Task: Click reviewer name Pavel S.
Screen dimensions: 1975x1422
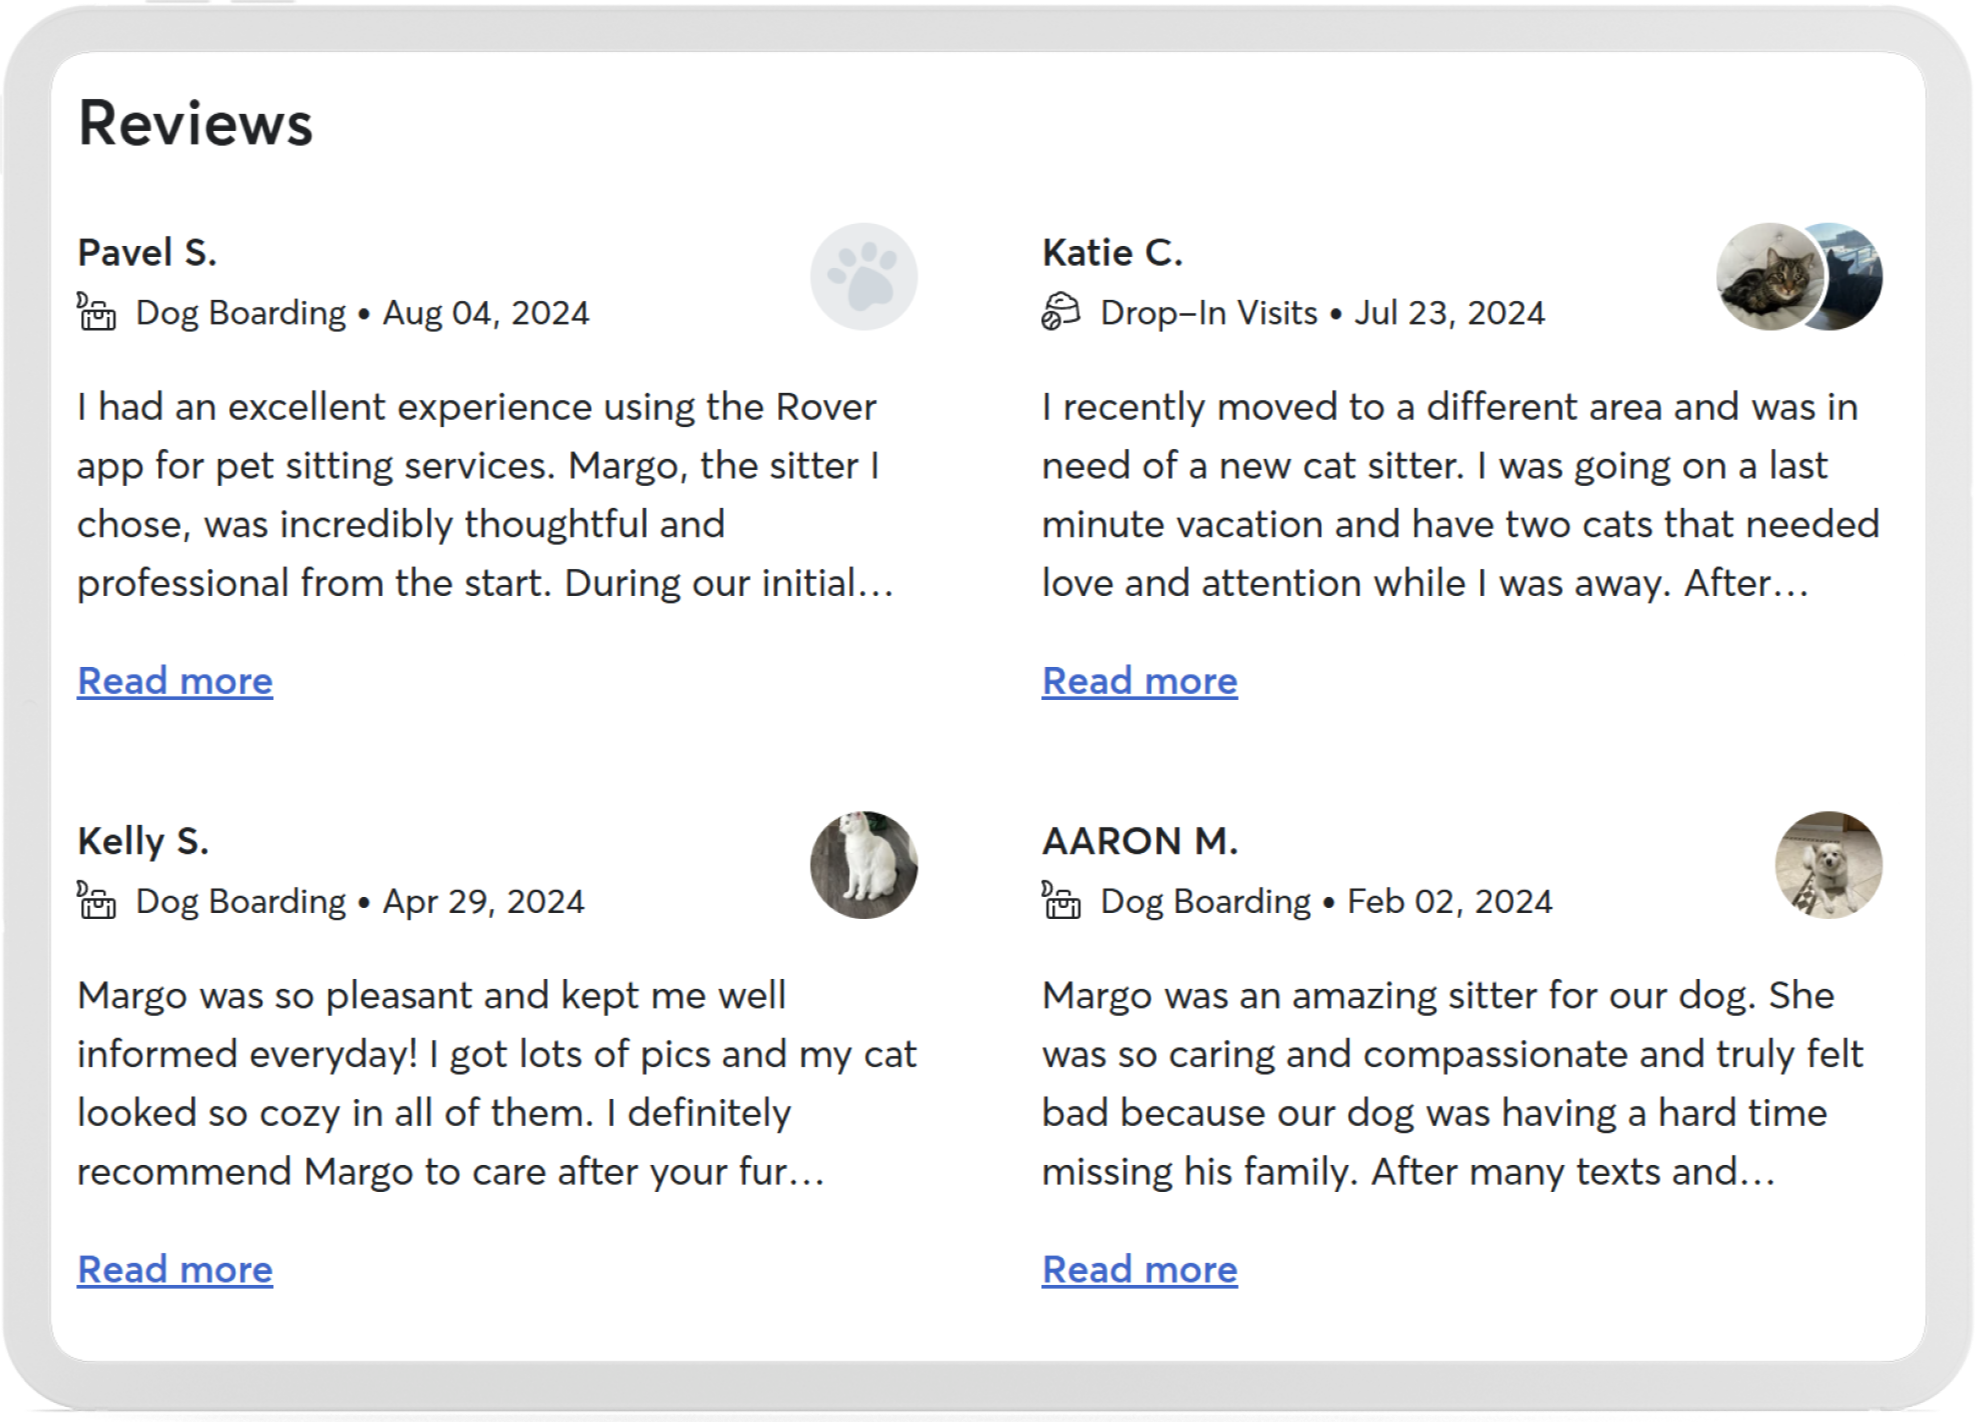Action: (x=147, y=253)
